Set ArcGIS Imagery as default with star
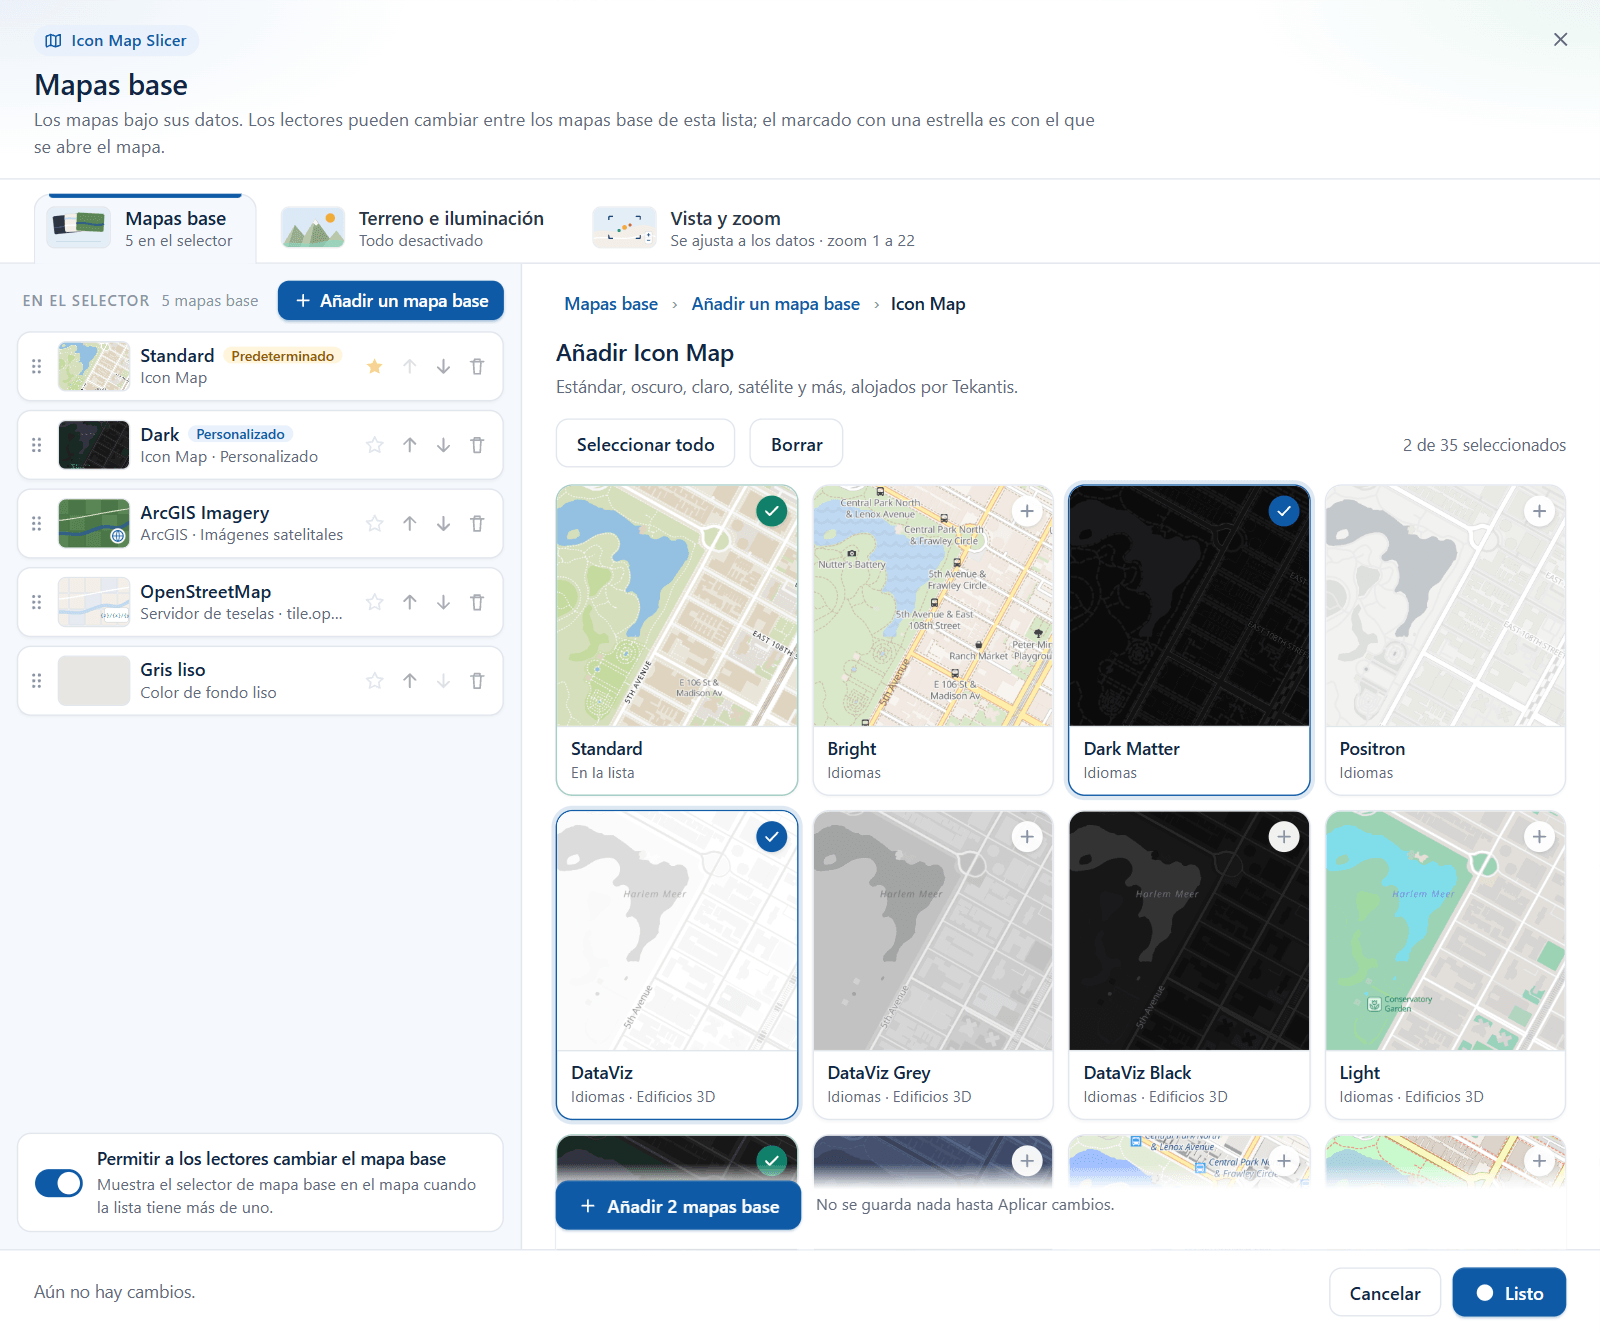The image size is (1600, 1333). tap(375, 523)
